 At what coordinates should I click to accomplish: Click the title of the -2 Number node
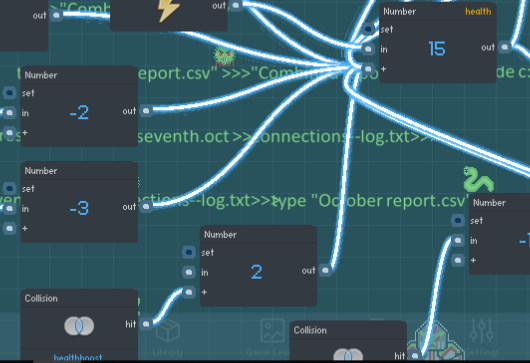[41, 75]
